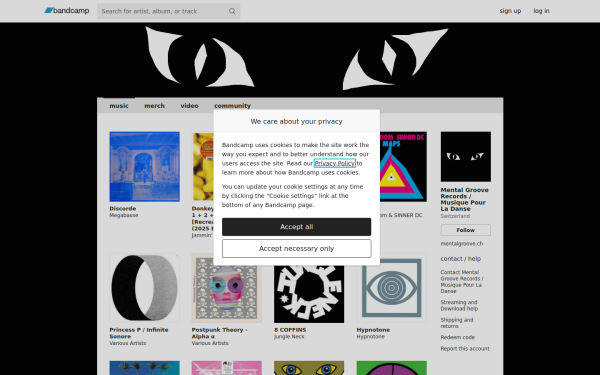Switch to the music tab
The width and height of the screenshot is (600, 375).
click(119, 106)
